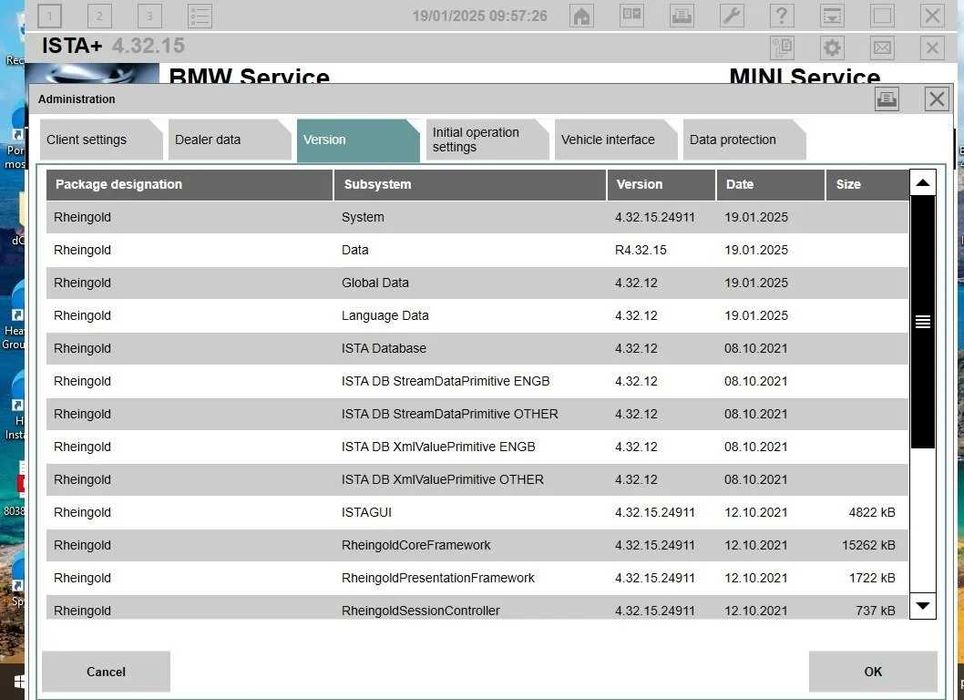Open the Data protection tab

point(744,140)
